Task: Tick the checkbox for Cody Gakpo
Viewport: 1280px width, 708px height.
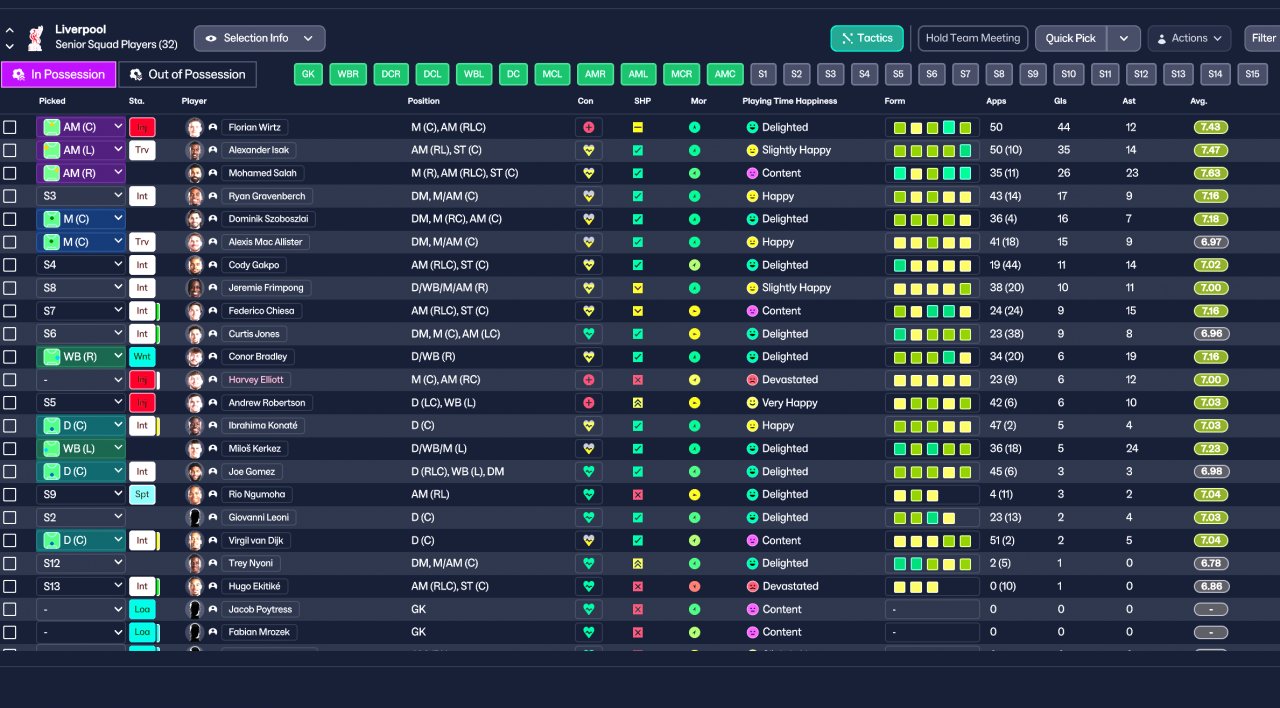Action: coord(10,265)
